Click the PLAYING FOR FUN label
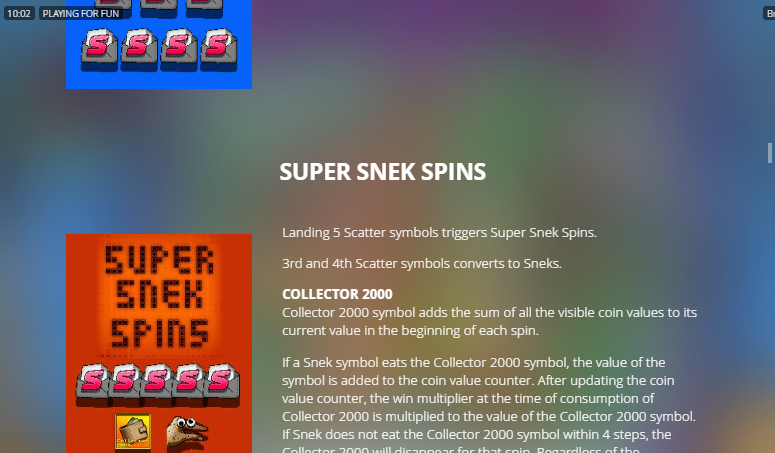775x453 pixels. tap(81, 13)
